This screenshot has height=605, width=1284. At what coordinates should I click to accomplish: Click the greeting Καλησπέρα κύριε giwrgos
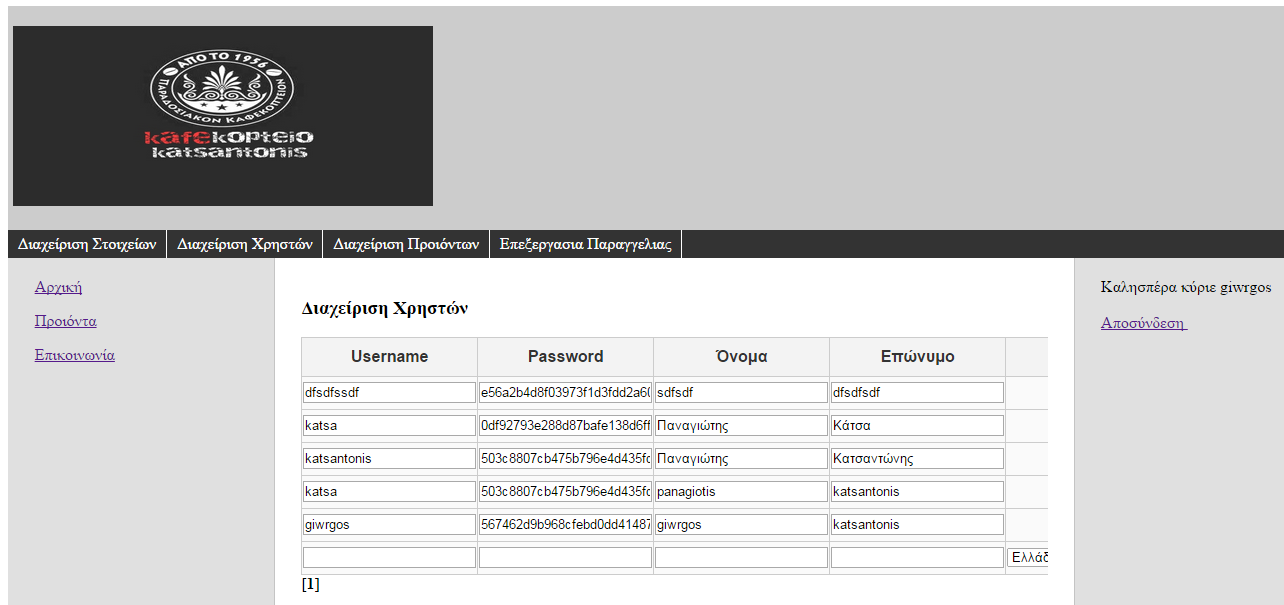pyautogui.click(x=1186, y=288)
